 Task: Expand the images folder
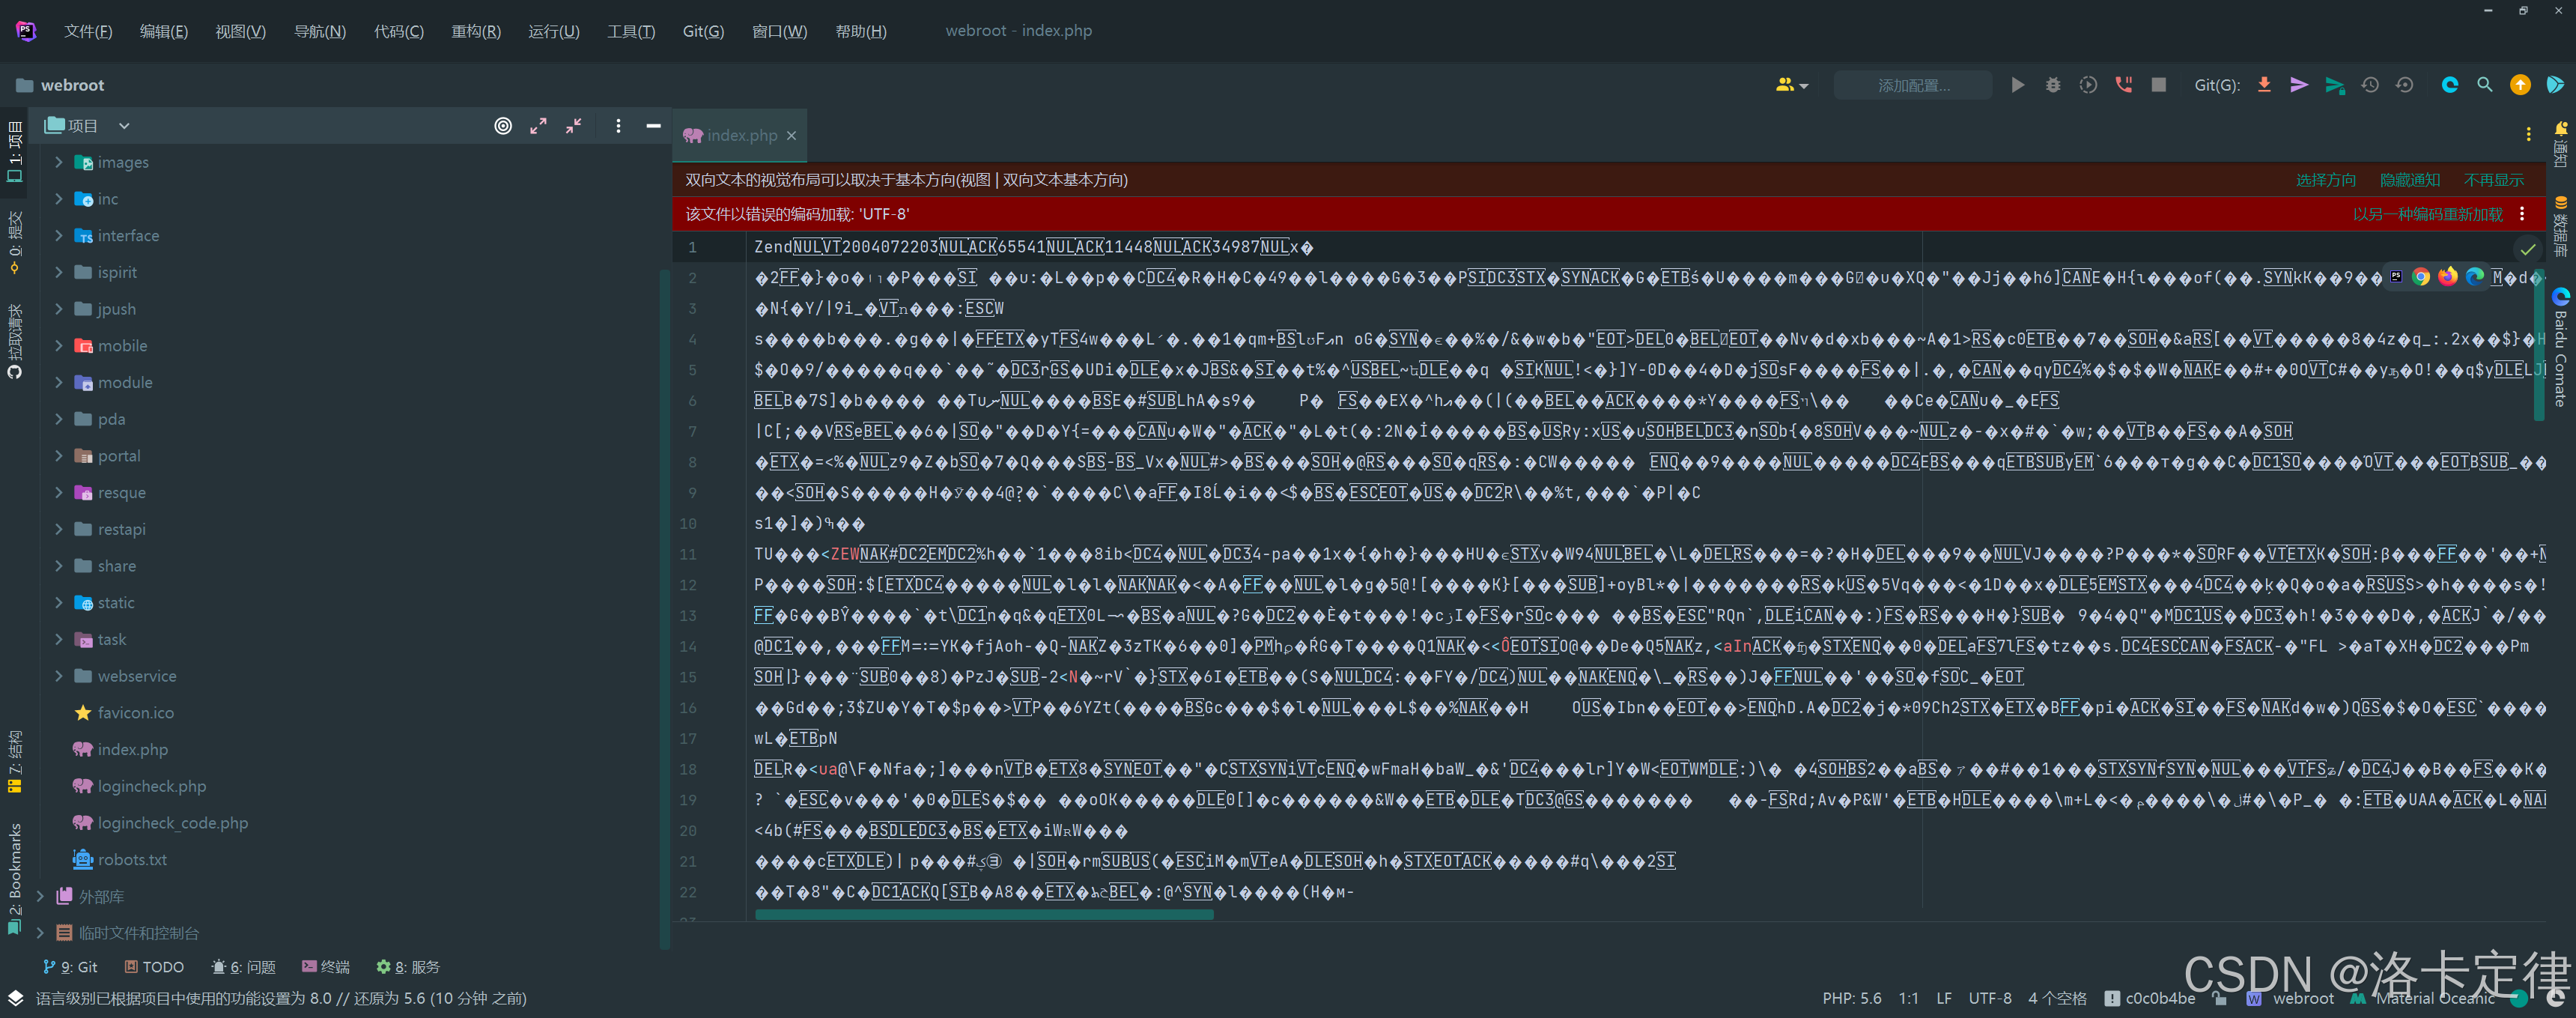59,162
